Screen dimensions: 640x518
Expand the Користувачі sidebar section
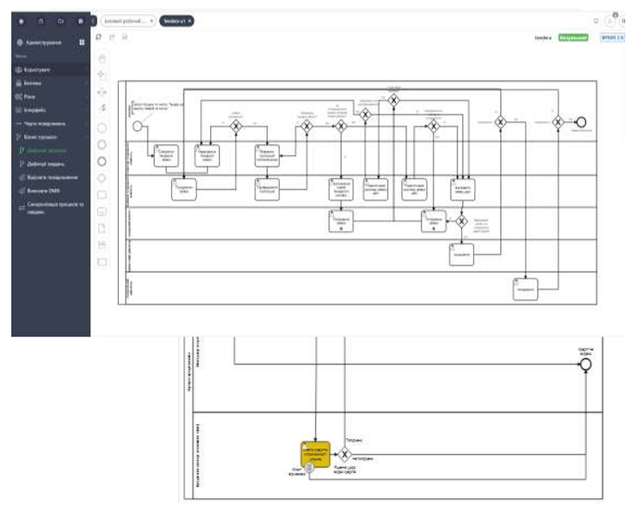click(86, 70)
